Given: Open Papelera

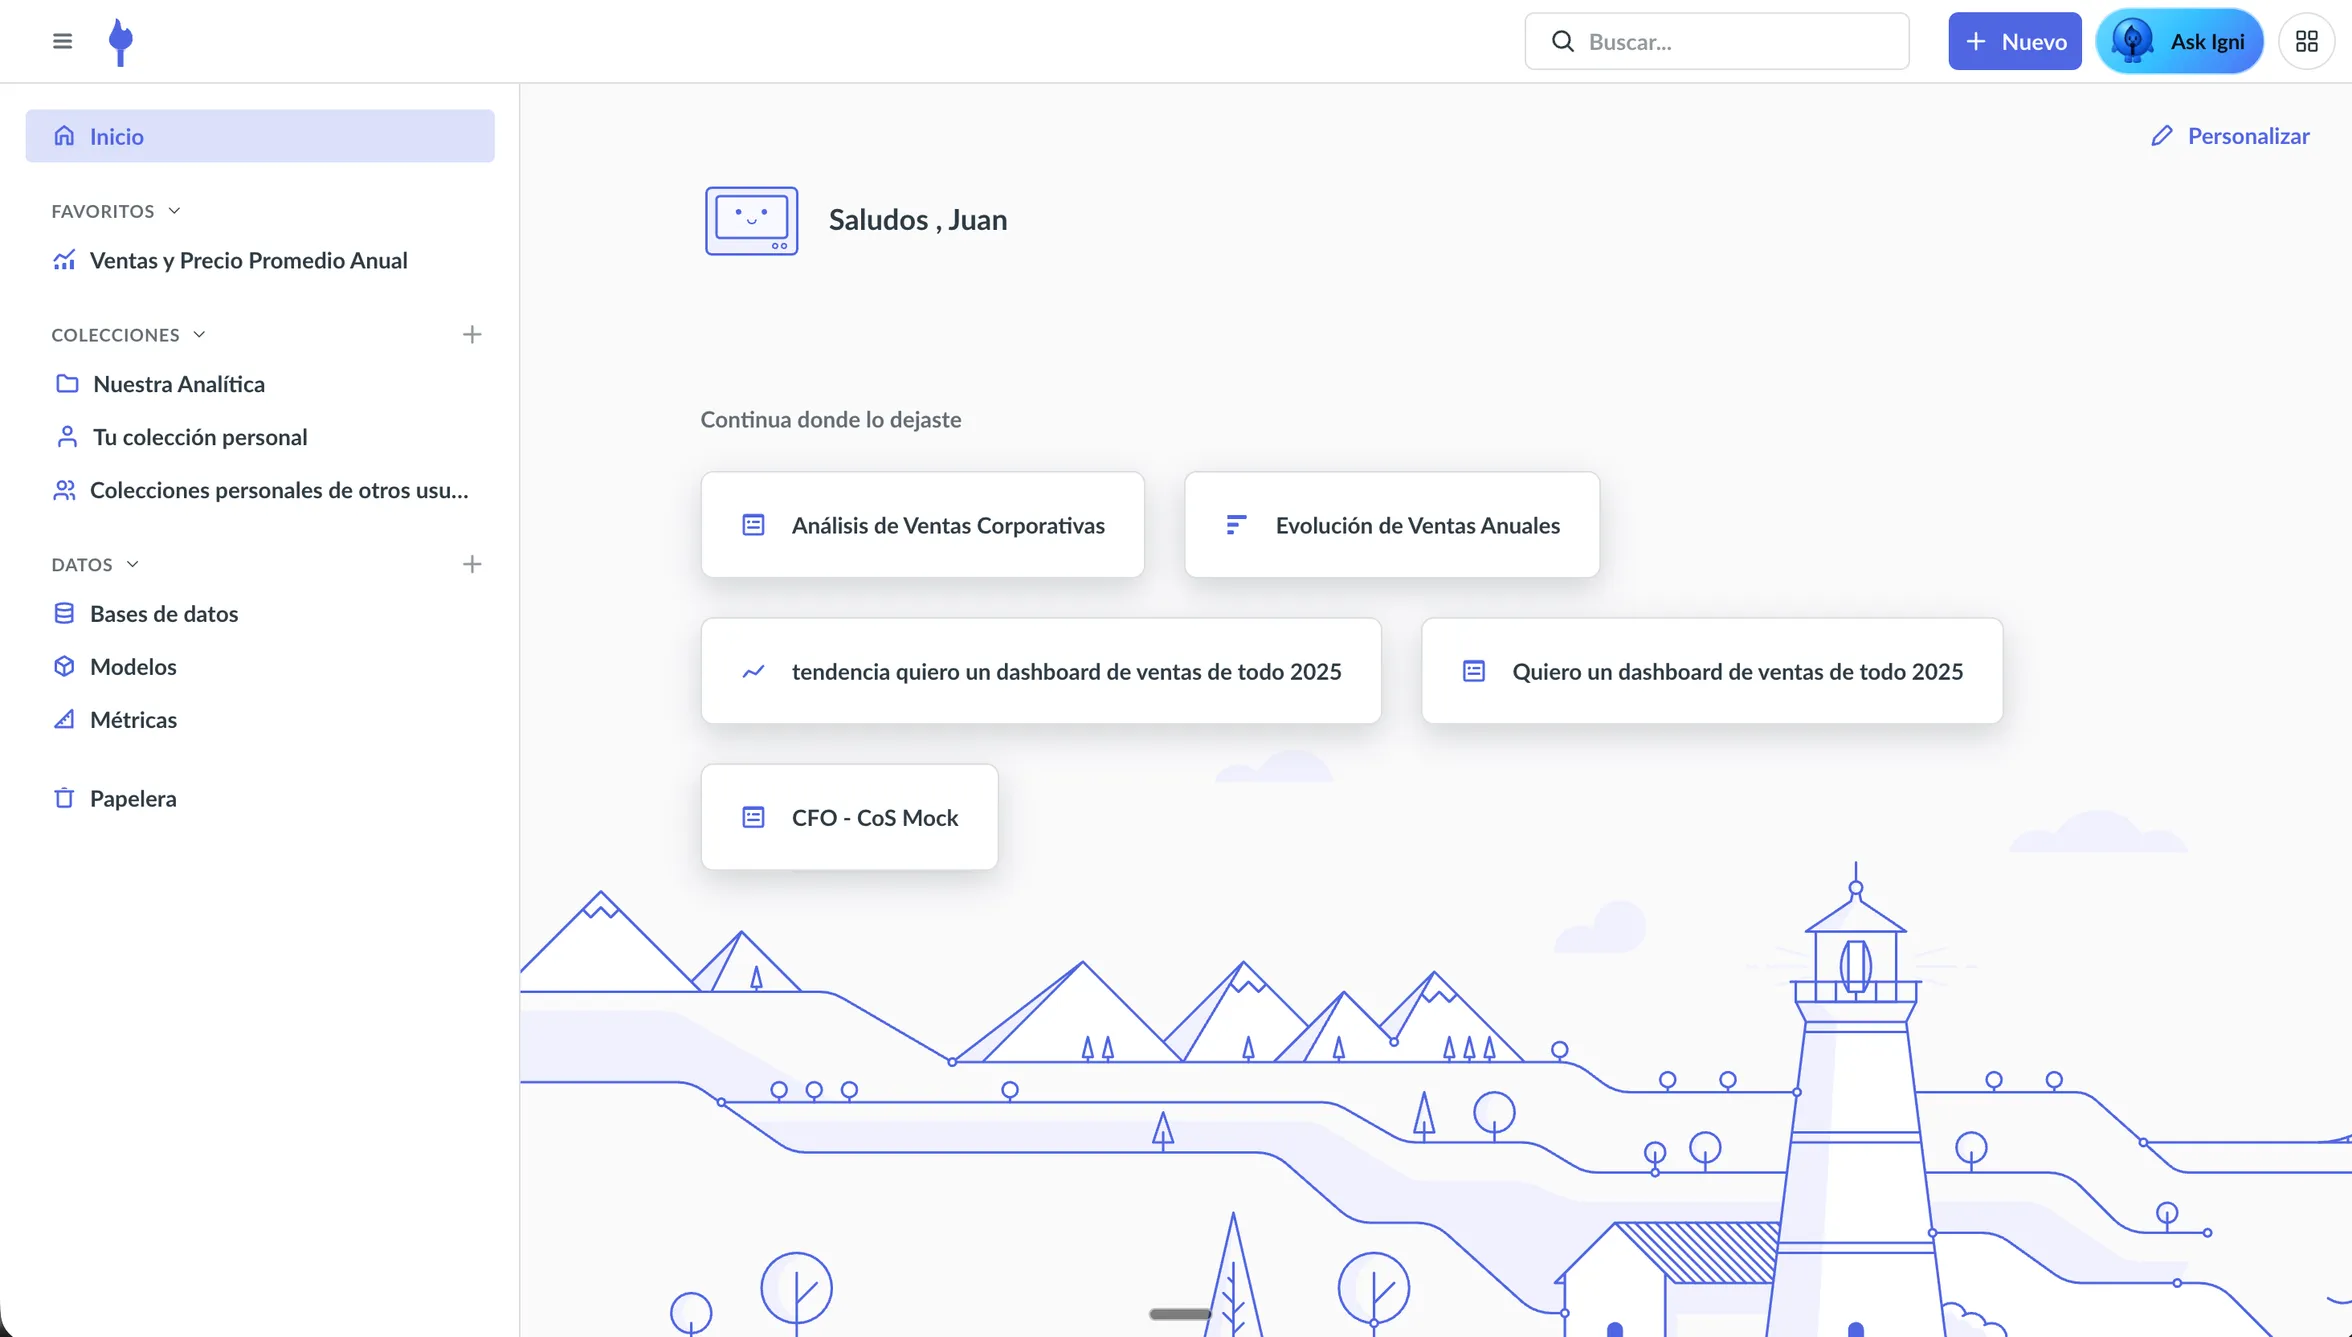Looking at the screenshot, I should coord(260,798).
